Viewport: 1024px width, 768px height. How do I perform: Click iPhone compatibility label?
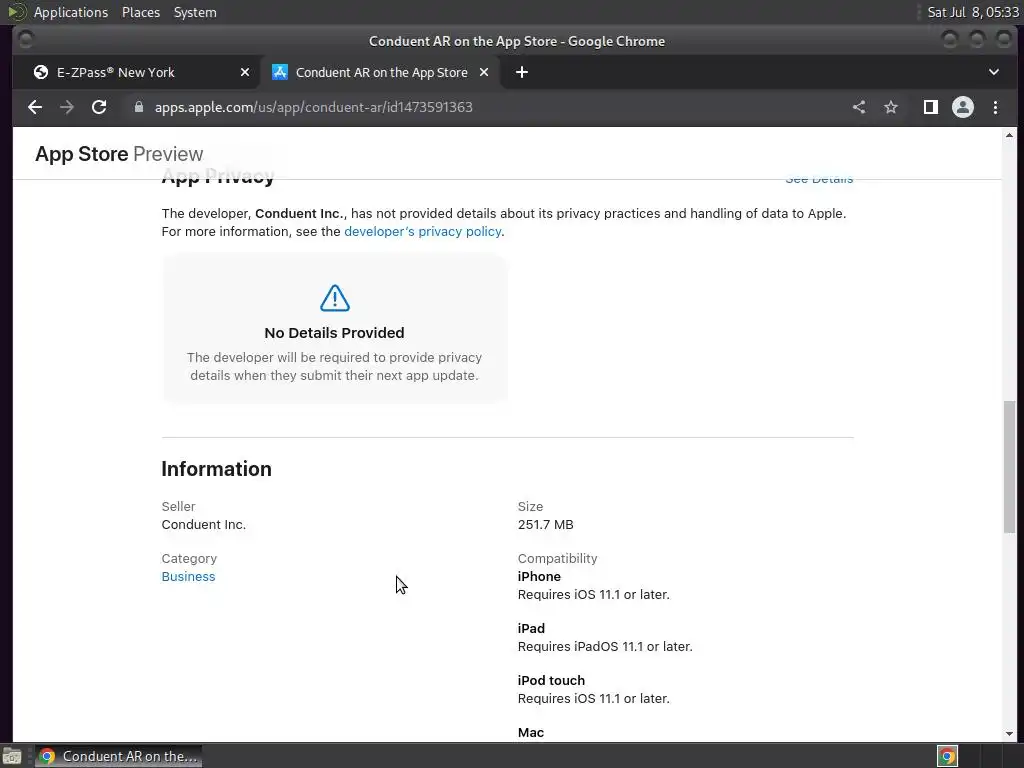pos(539,577)
